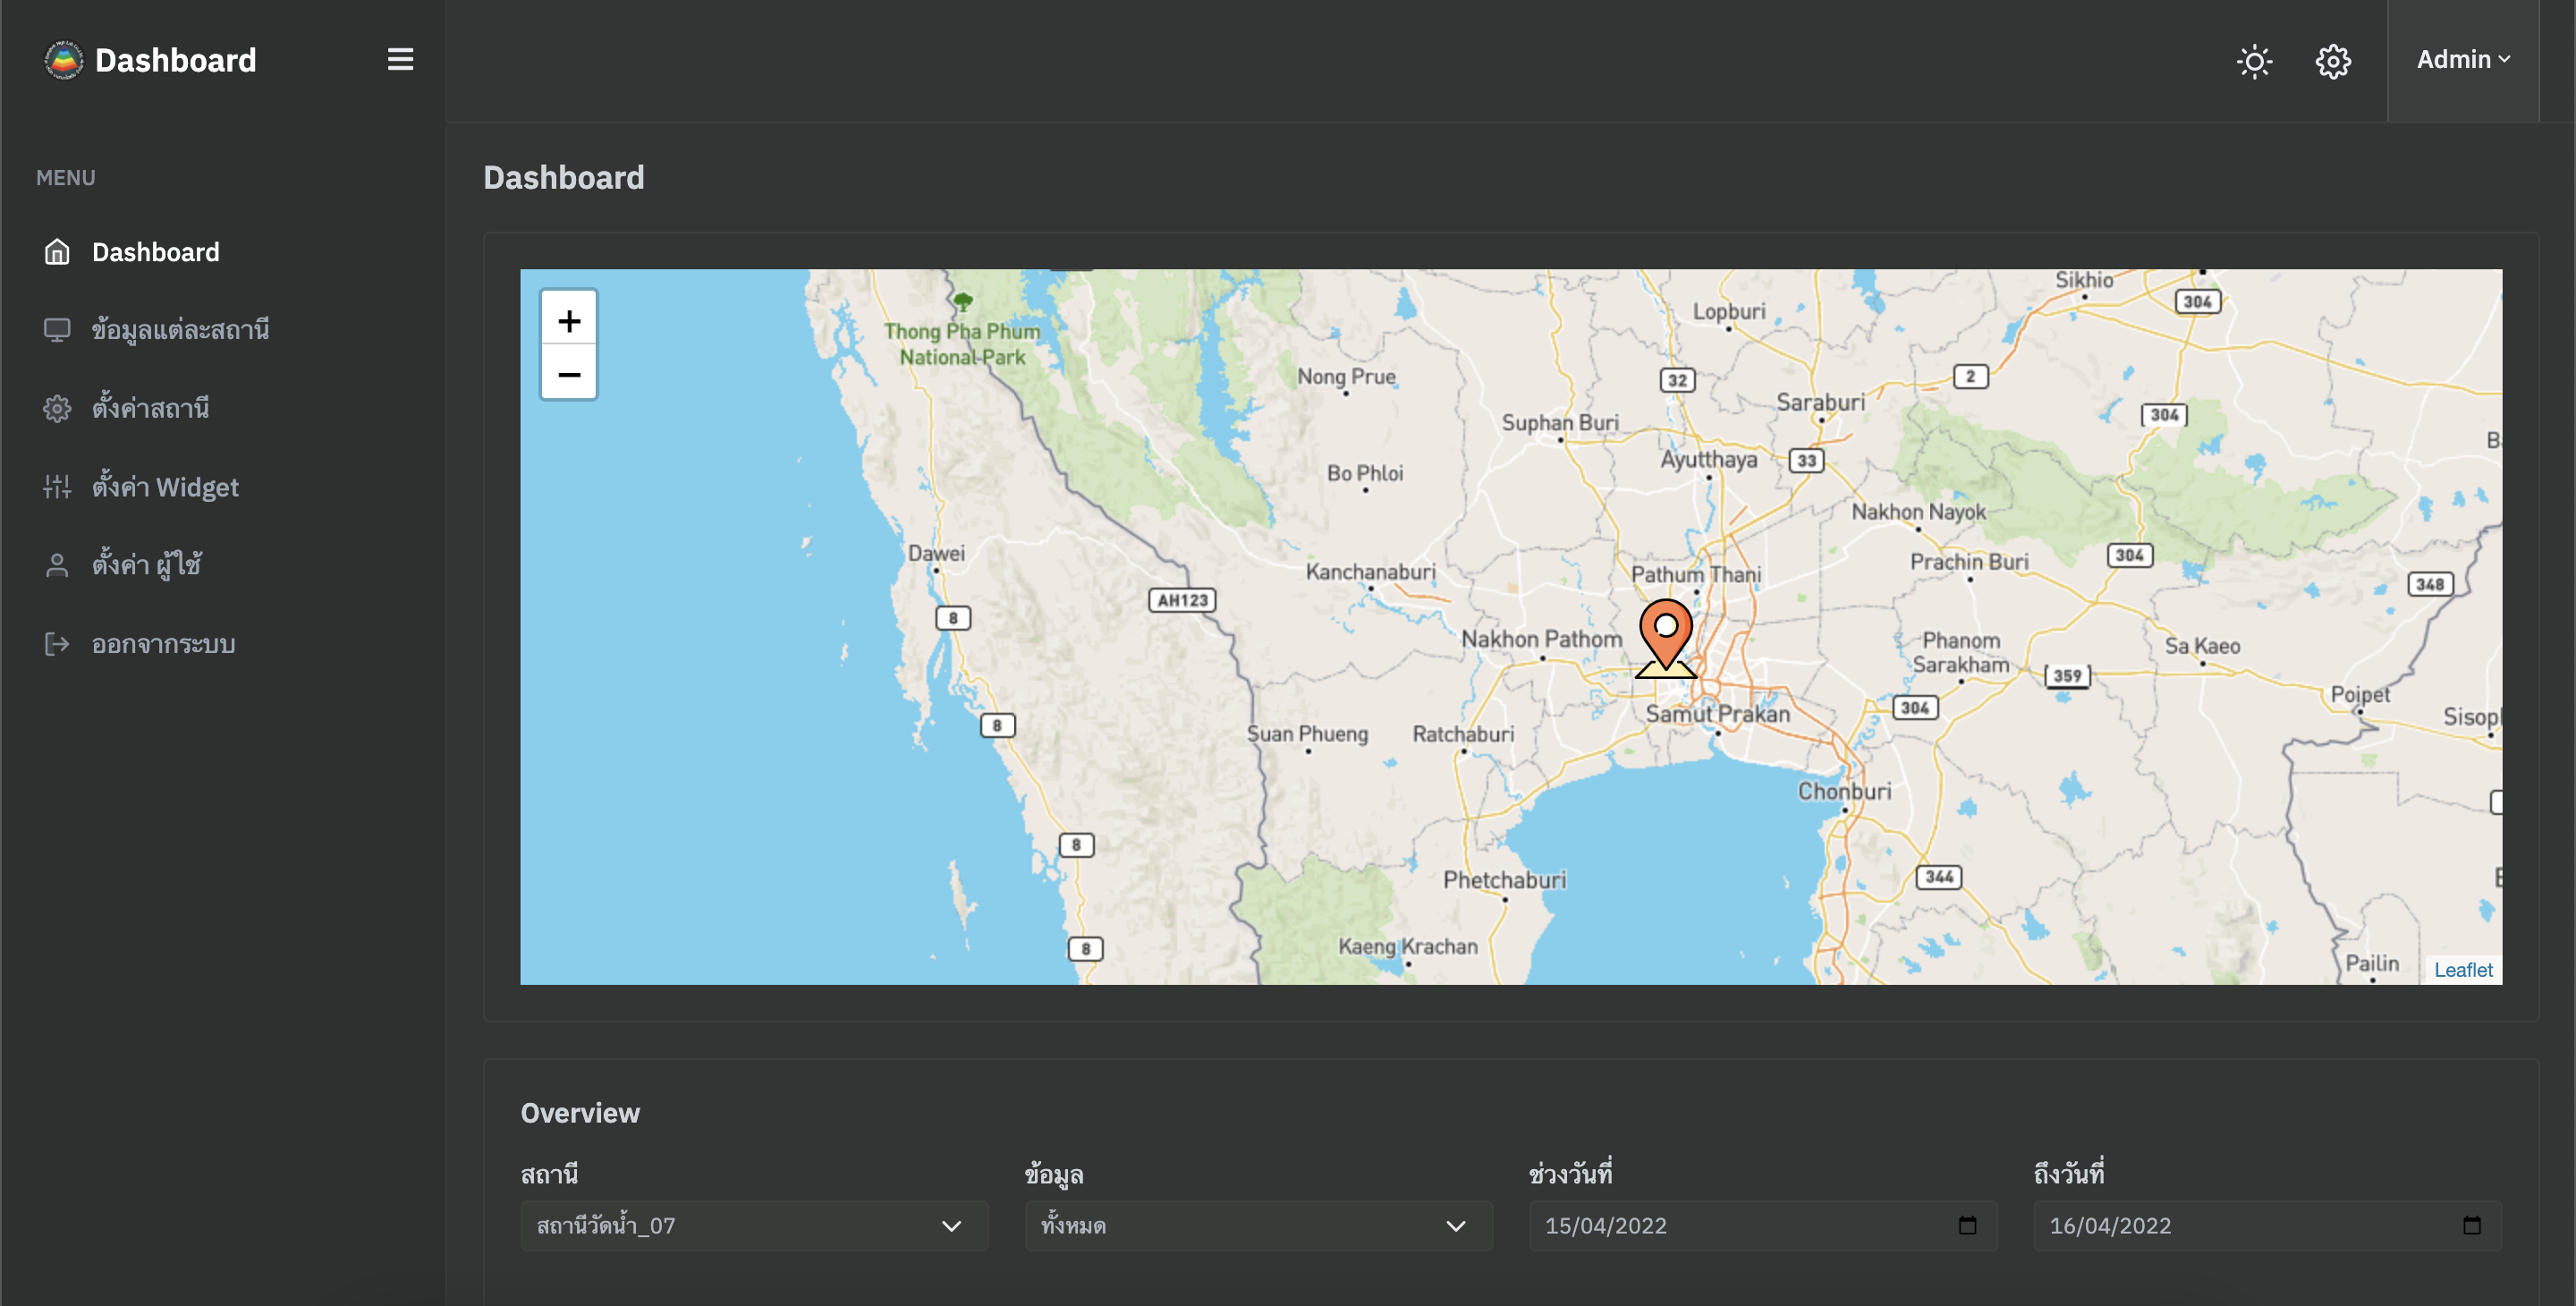Image resolution: width=2576 pixels, height=1306 pixels.
Task: Click the sliders icon for Widget settings
Action: point(57,487)
